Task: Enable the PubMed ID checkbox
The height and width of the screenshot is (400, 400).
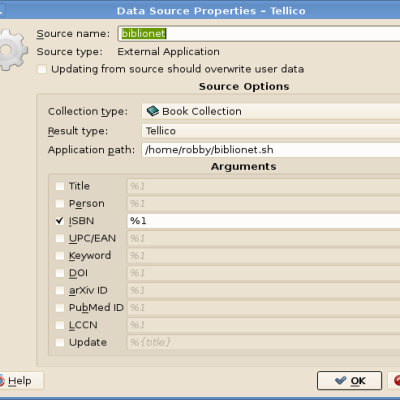Action: point(60,307)
